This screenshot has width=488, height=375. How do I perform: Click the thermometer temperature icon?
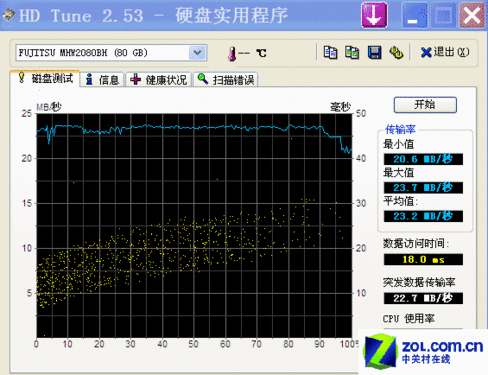click(x=232, y=53)
